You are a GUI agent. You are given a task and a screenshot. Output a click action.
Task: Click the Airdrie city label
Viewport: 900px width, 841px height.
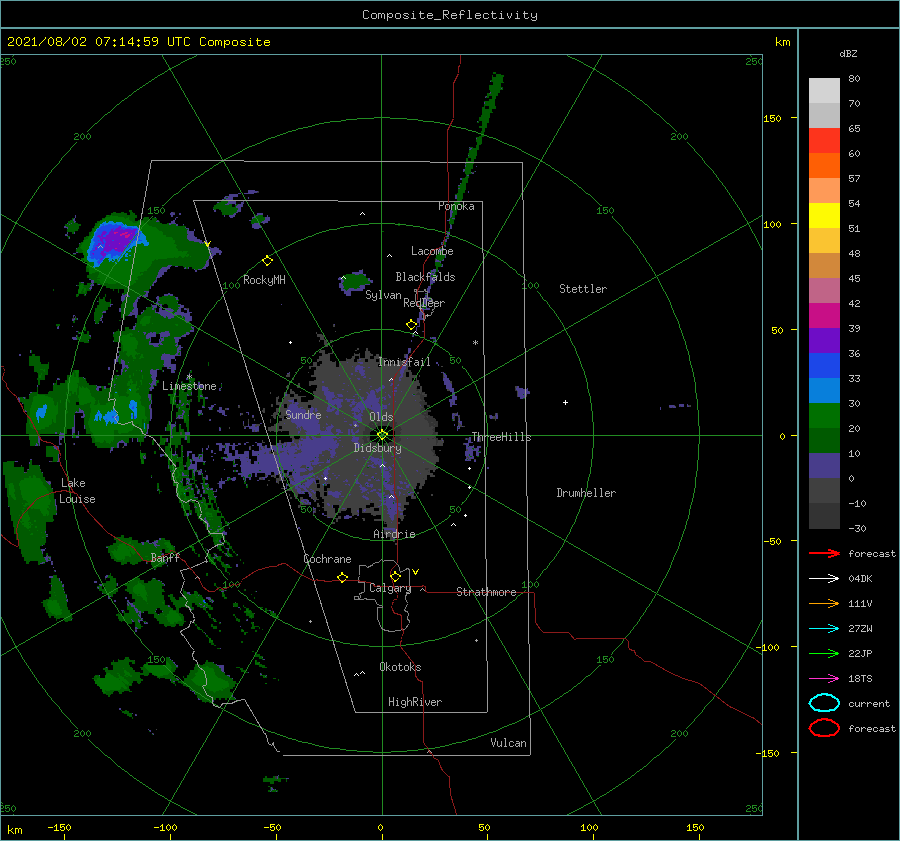(x=394, y=534)
